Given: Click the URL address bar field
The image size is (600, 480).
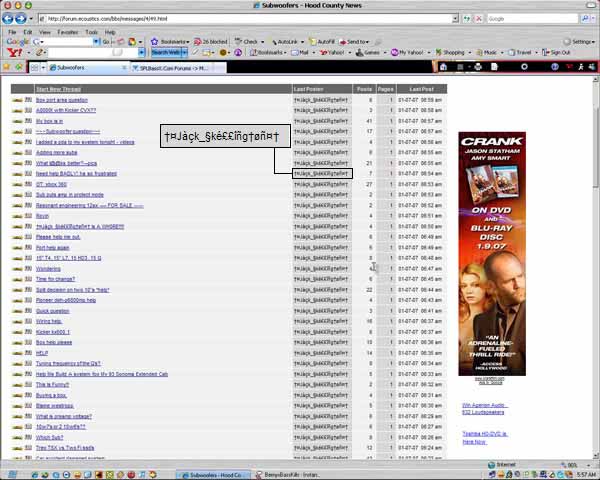Looking at the screenshot, I should [246, 18].
